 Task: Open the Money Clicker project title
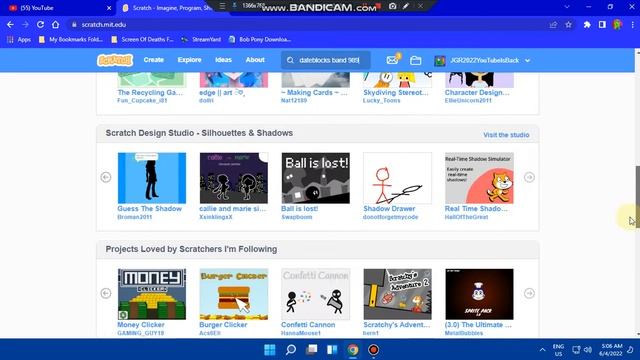tap(141, 325)
